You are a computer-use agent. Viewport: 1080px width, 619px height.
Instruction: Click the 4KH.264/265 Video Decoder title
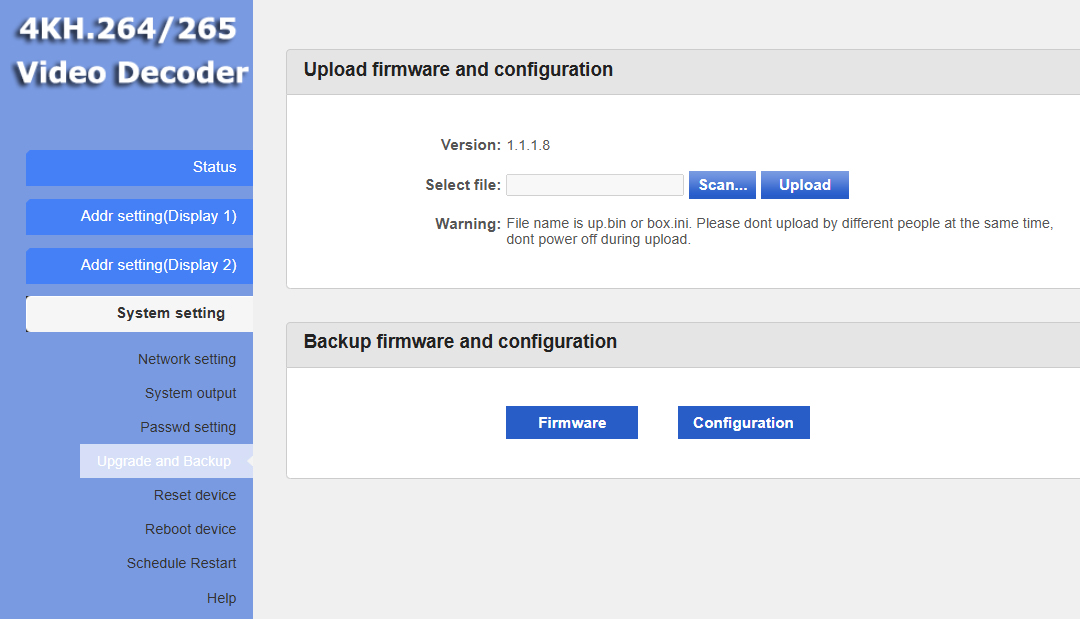tap(131, 51)
